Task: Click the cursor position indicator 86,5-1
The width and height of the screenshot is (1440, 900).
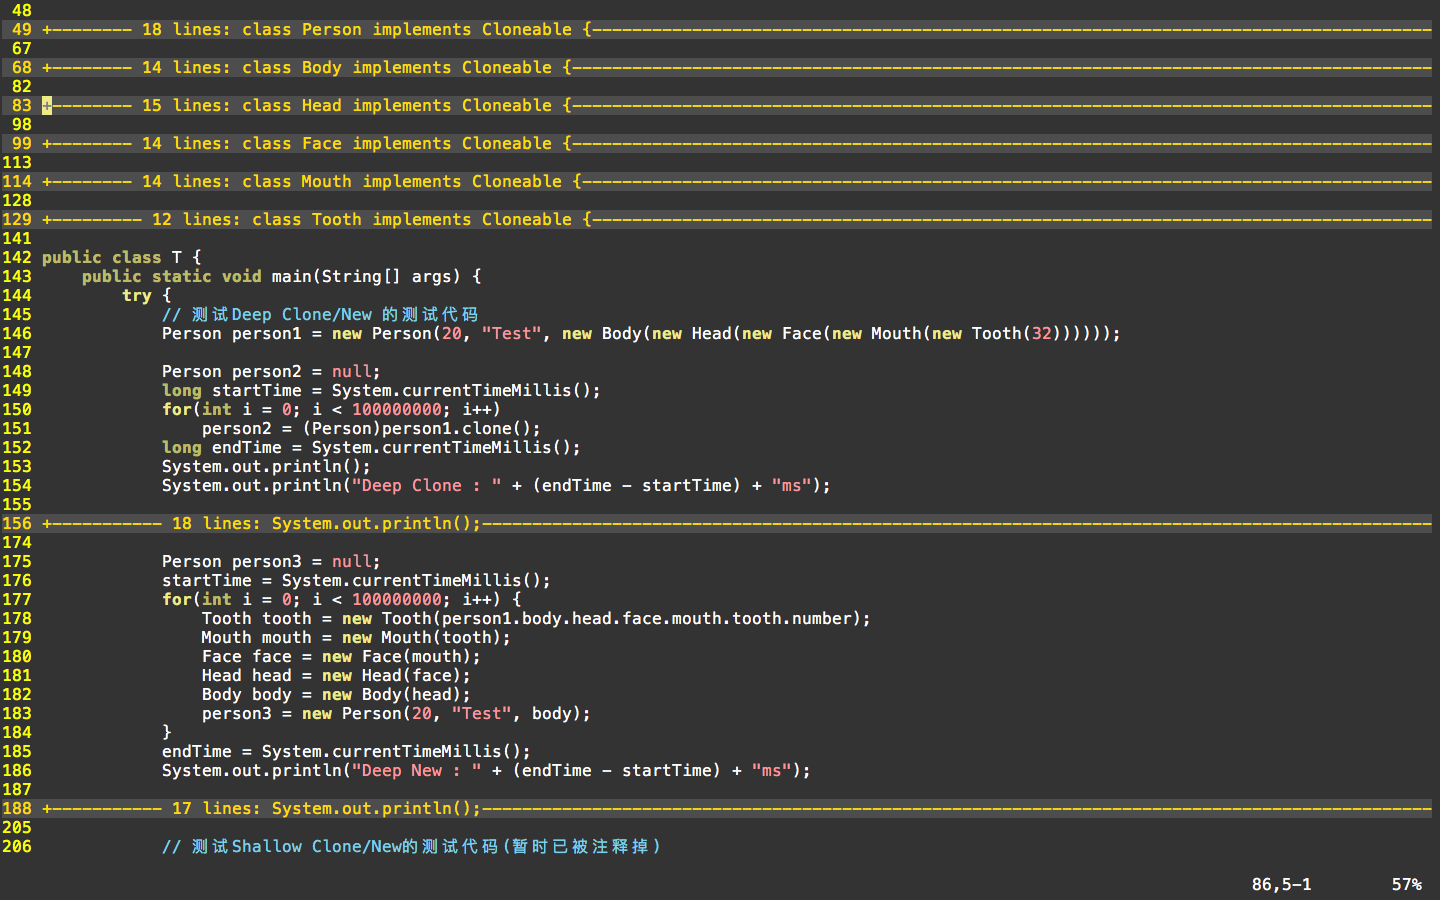Action: click(1282, 885)
